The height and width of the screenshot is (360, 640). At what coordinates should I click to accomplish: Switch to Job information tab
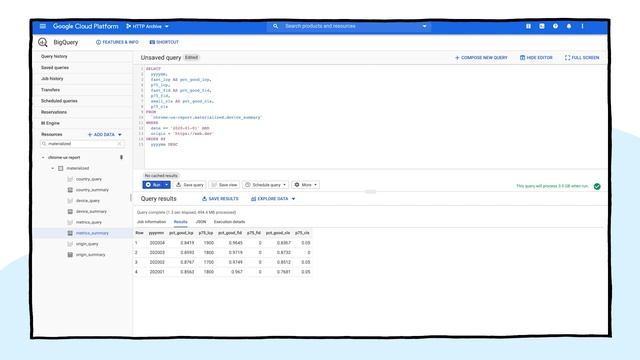(x=151, y=222)
